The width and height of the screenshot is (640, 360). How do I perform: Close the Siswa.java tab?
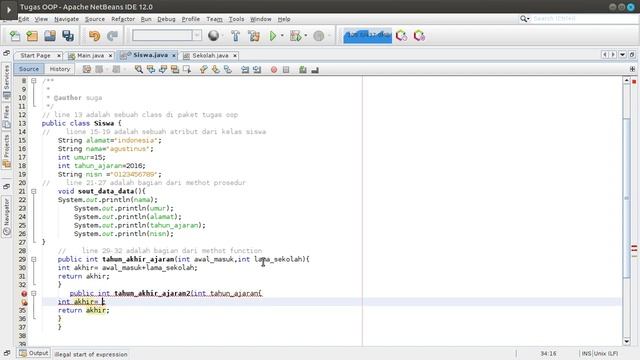[x=174, y=55]
